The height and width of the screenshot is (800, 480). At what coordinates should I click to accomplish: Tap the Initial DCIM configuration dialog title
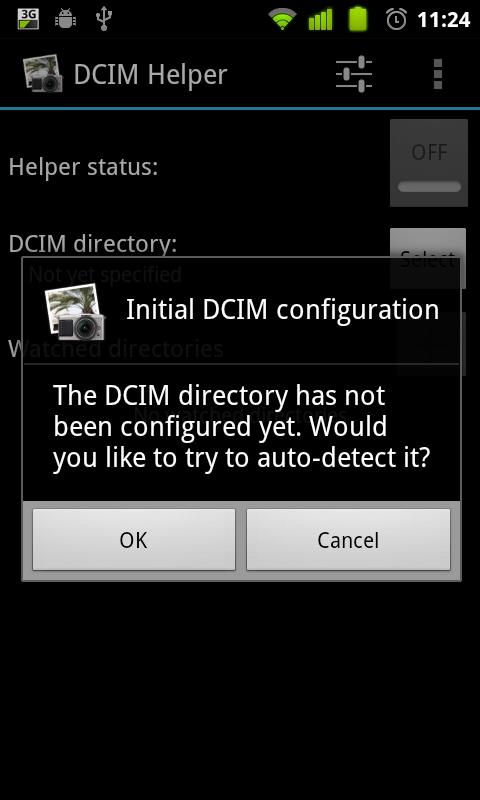tap(283, 309)
